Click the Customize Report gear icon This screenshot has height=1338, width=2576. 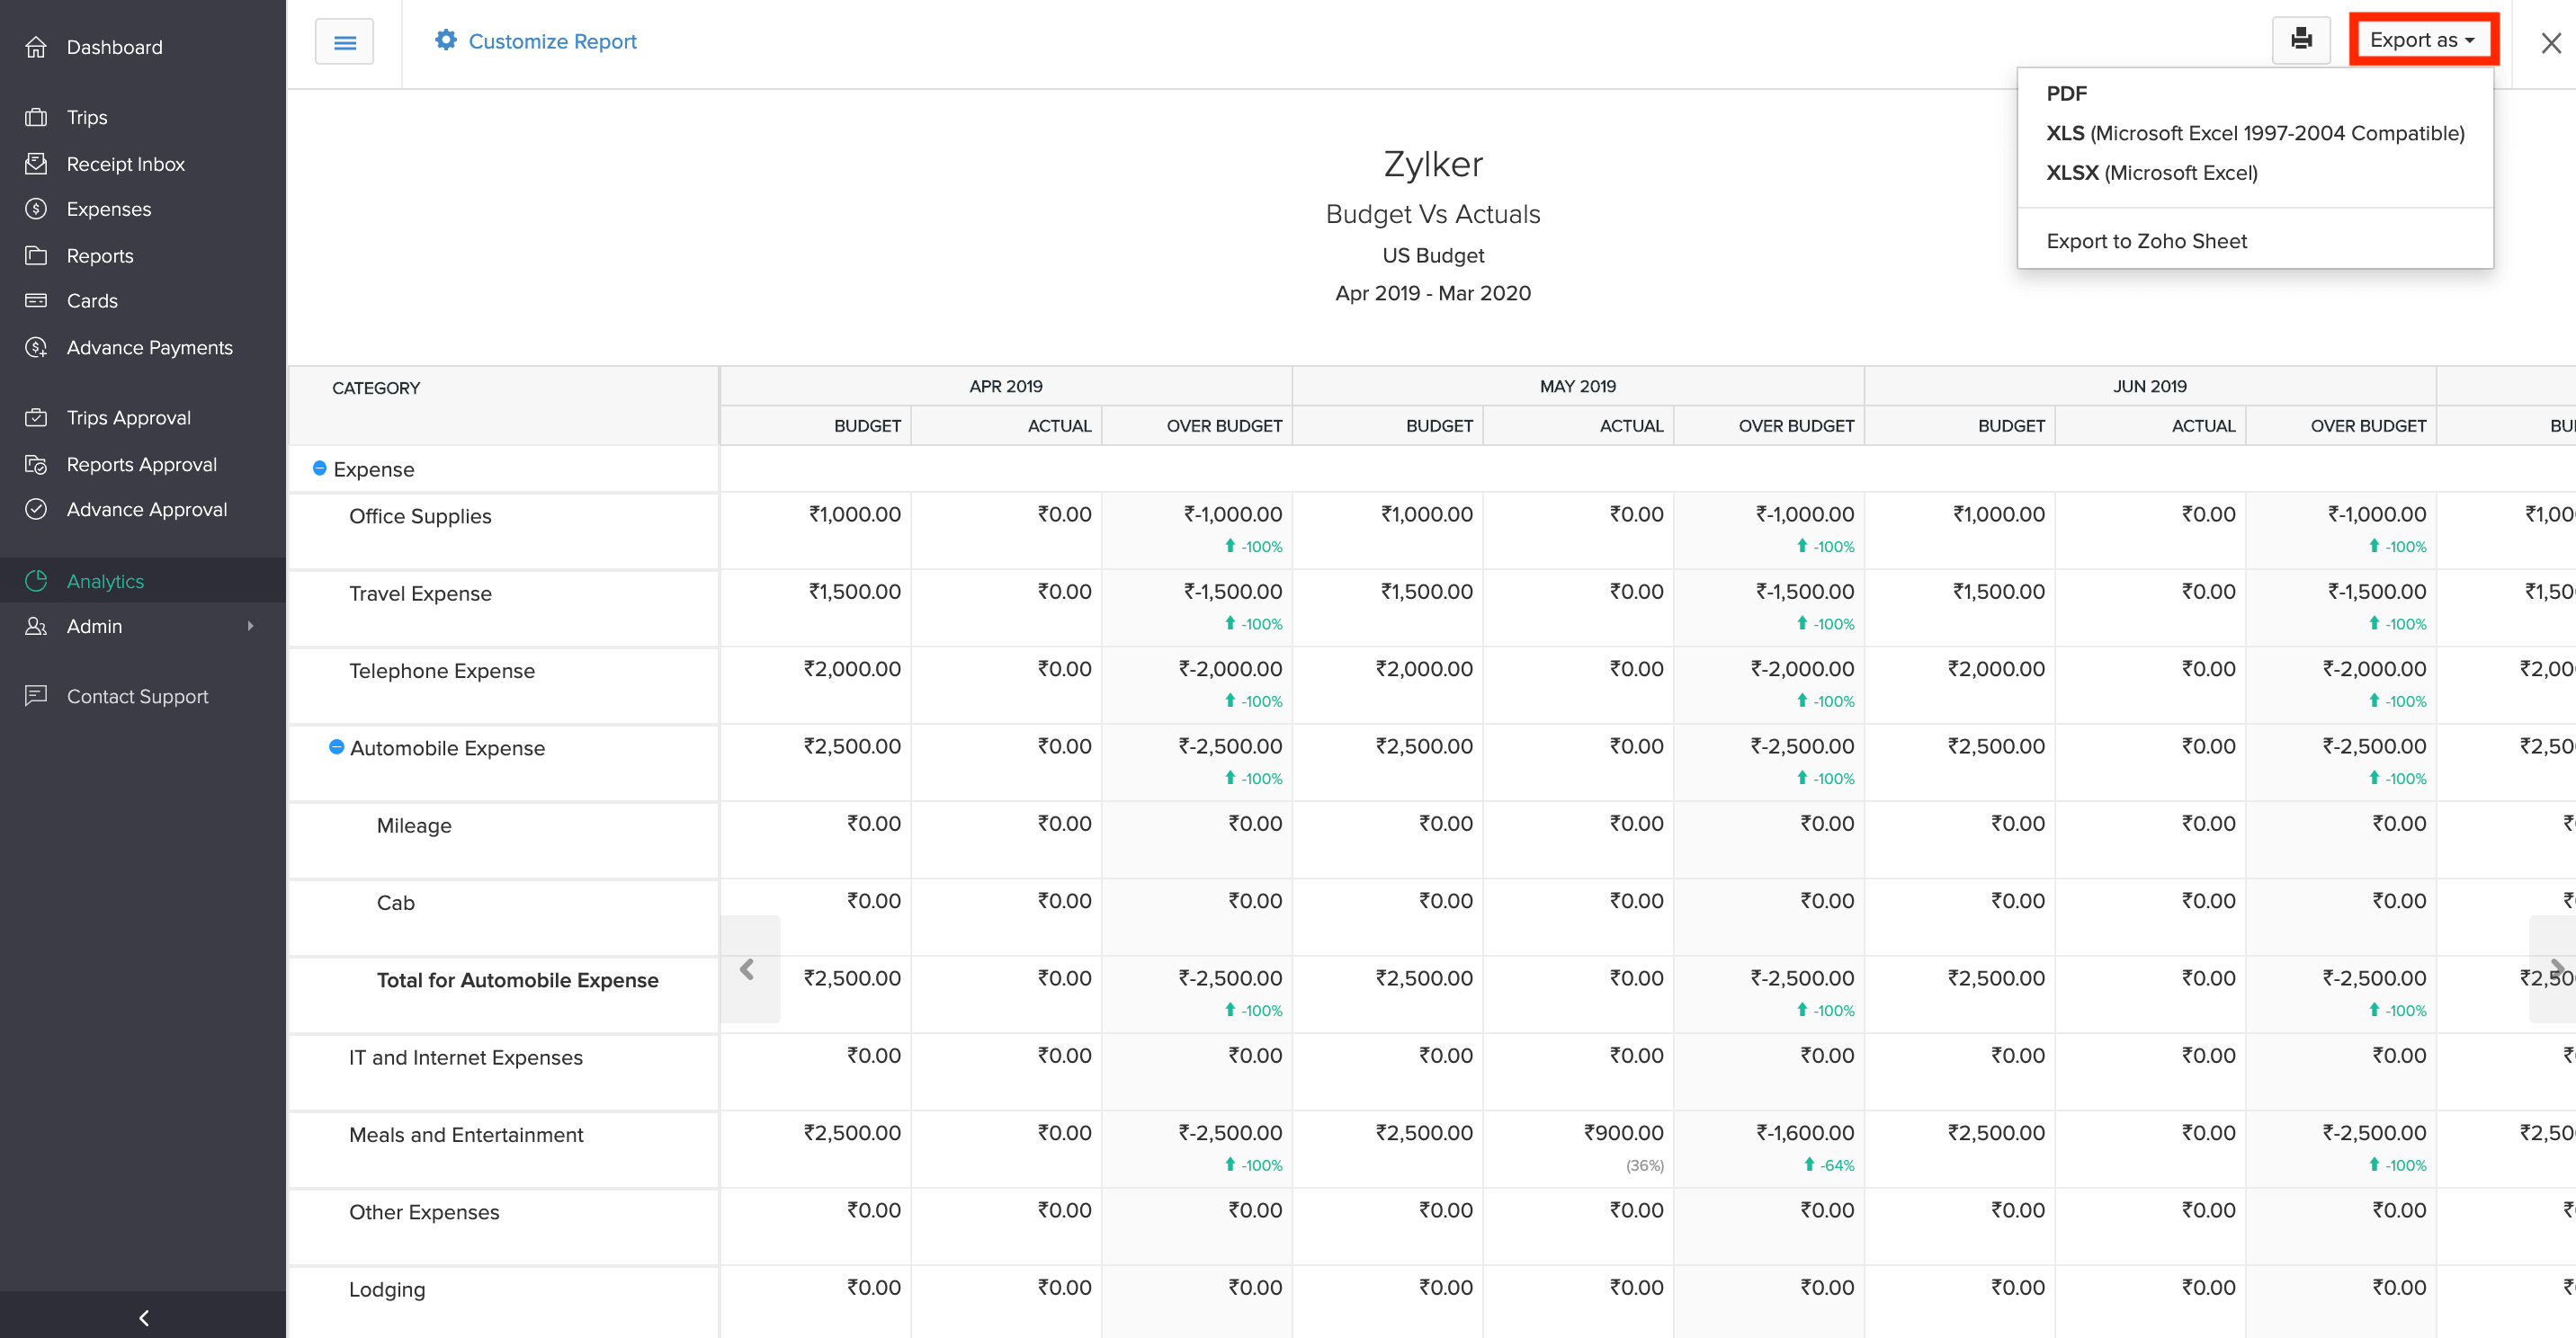pos(446,40)
